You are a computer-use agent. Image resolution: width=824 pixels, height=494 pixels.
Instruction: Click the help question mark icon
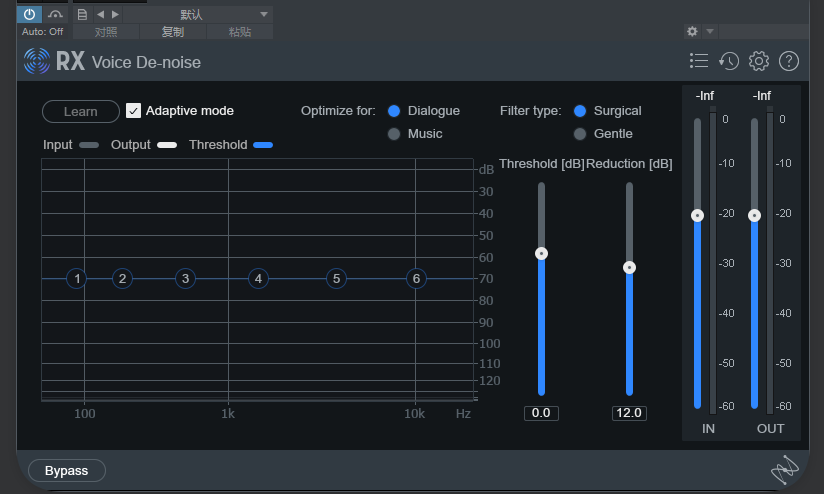(x=789, y=61)
